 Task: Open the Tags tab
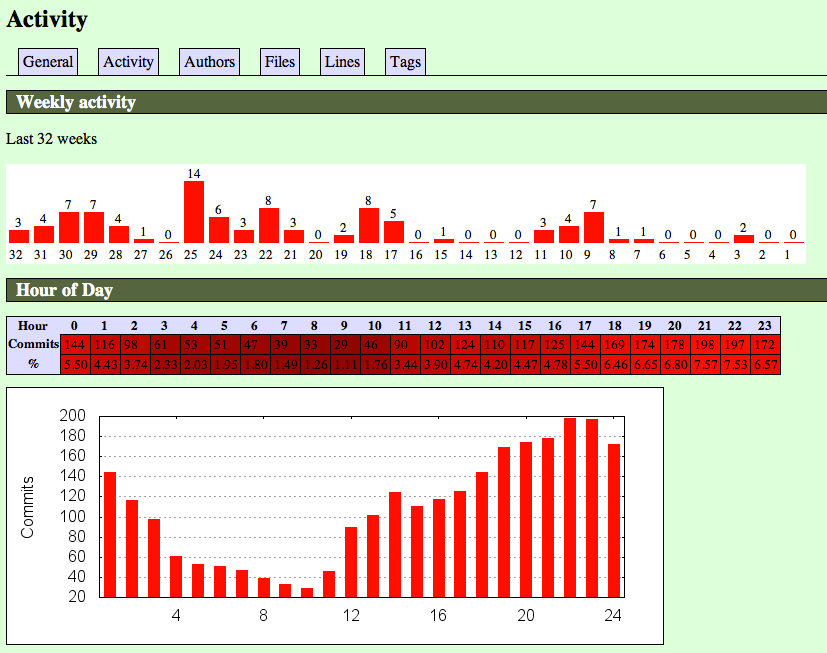405,62
